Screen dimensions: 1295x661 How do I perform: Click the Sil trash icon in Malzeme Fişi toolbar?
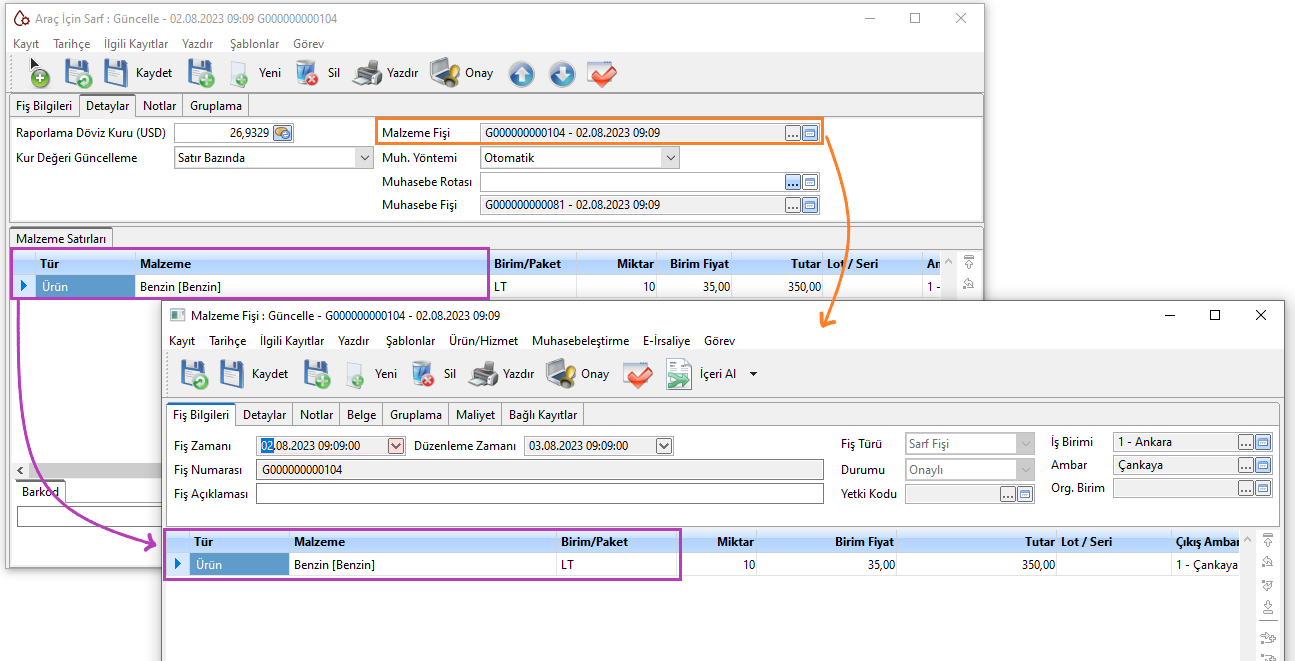click(421, 375)
